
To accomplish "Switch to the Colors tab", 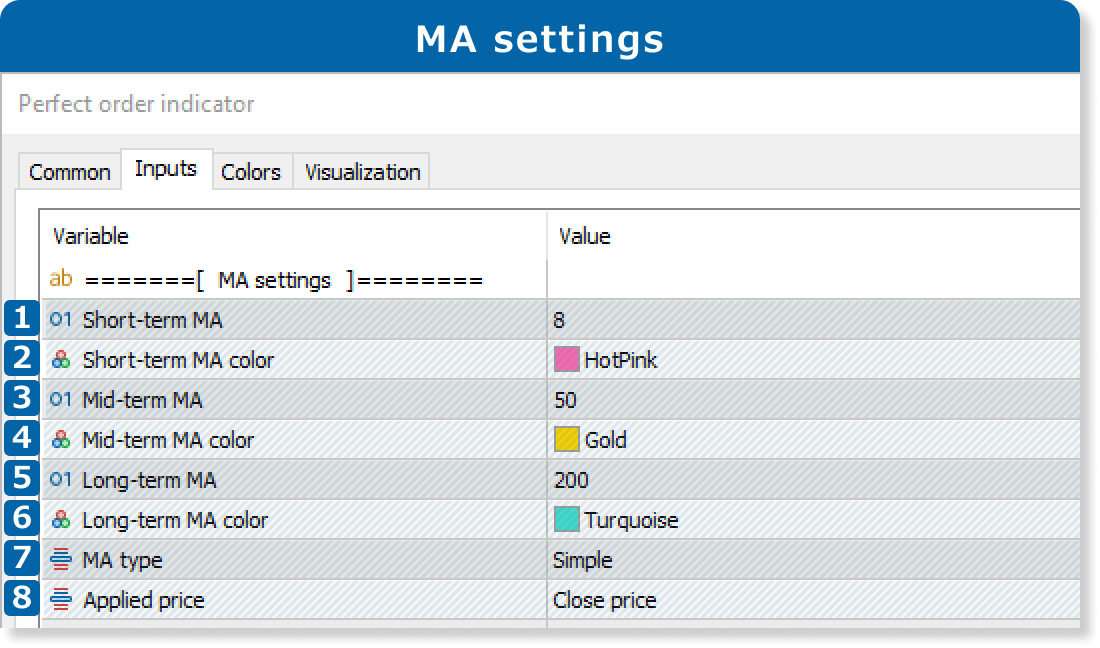I will click(x=250, y=172).
